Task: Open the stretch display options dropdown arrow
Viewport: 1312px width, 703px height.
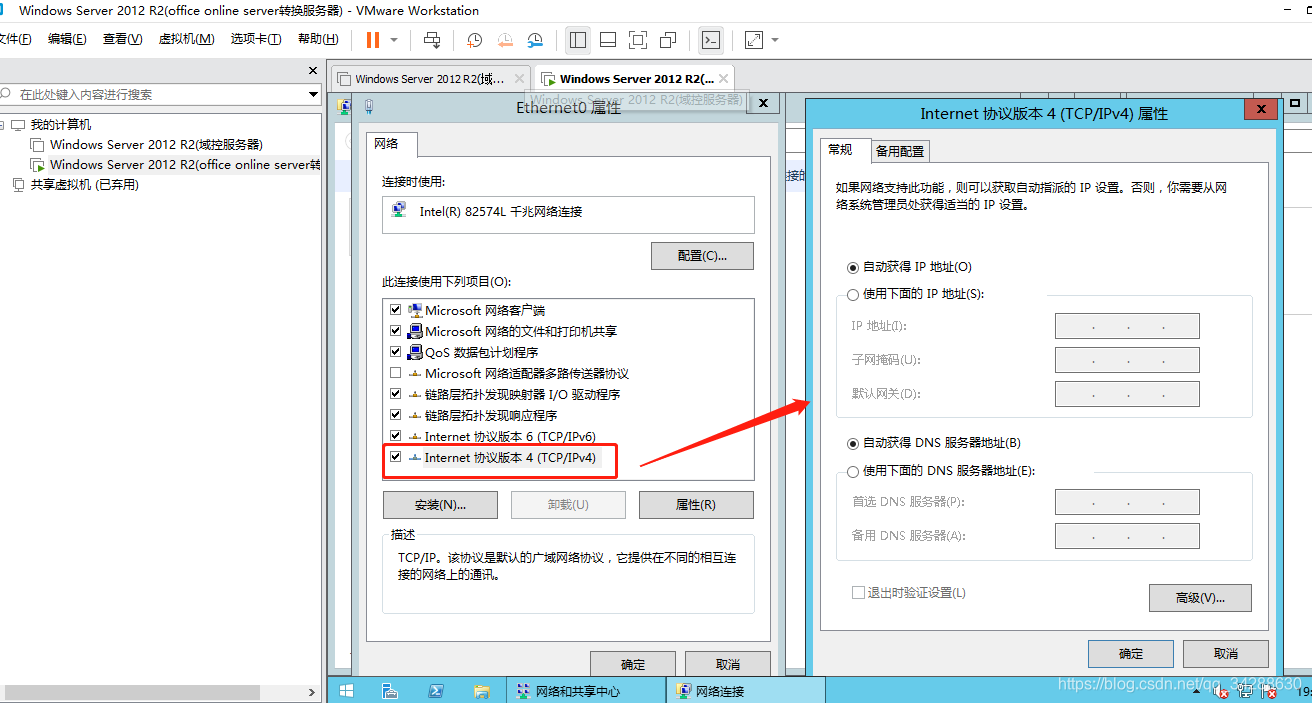Action: pyautogui.click(x=775, y=40)
